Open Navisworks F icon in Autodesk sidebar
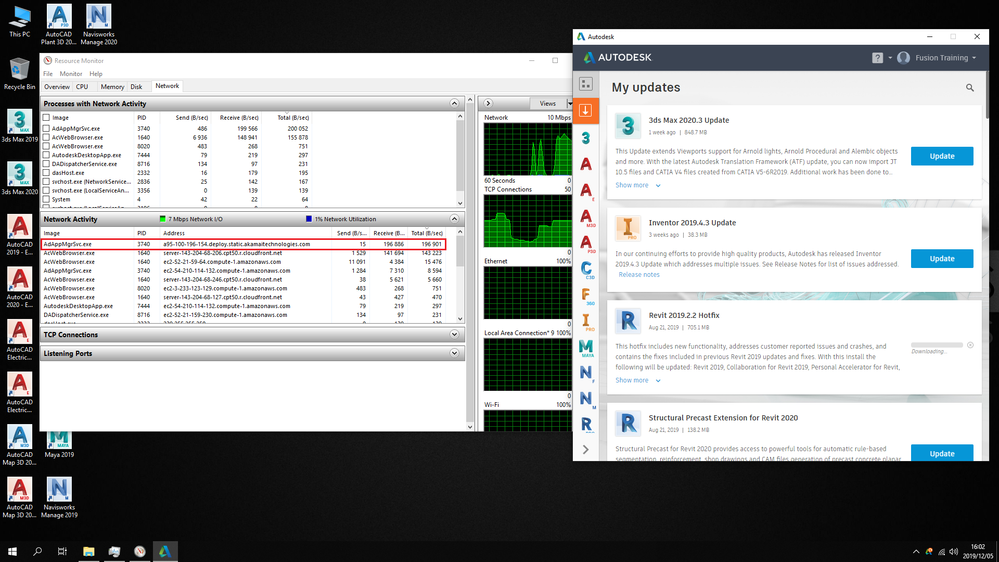999x562 pixels. tap(587, 373)
